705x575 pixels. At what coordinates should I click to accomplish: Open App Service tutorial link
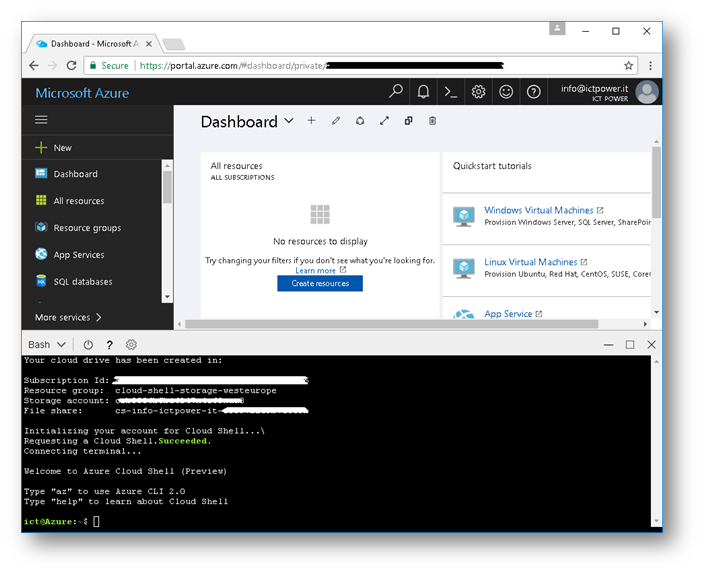click(x=508, y=313)
